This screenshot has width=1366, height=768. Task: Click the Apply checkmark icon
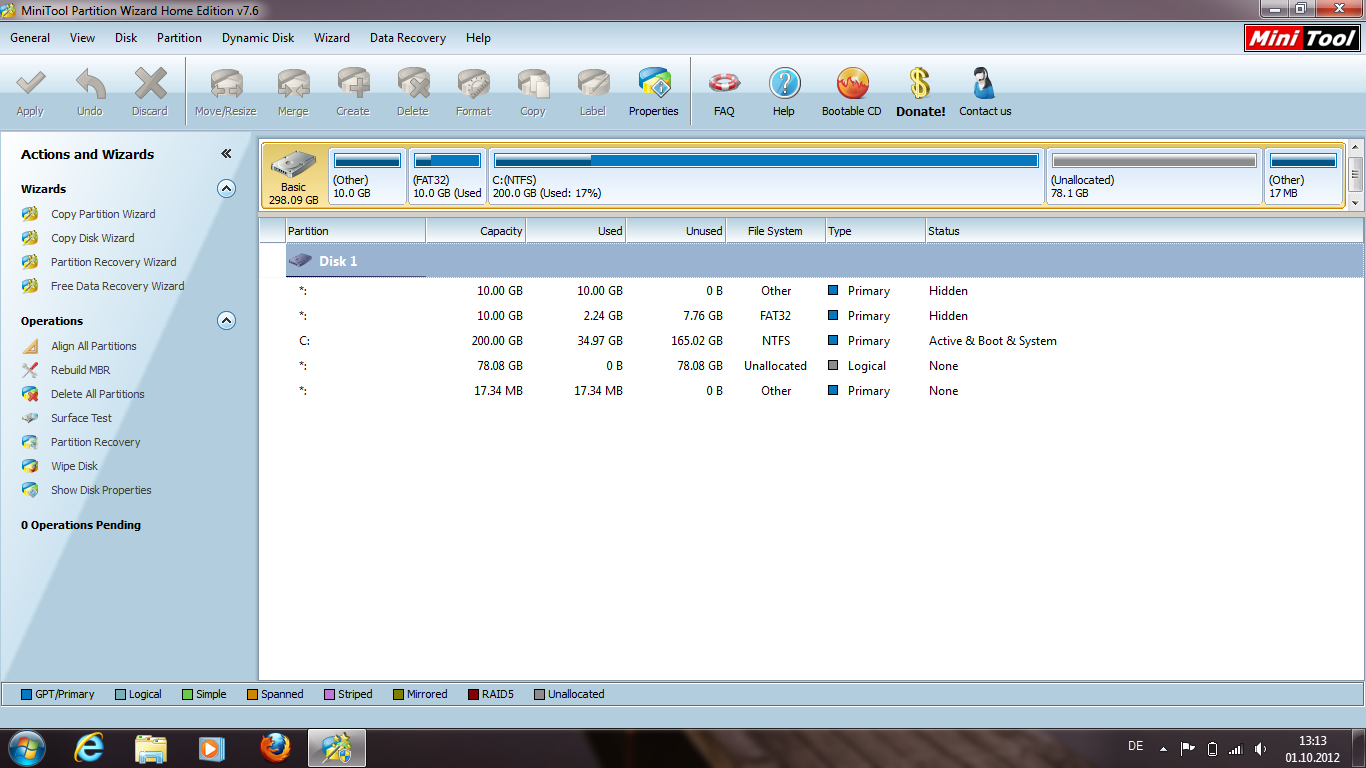point(30,82)
